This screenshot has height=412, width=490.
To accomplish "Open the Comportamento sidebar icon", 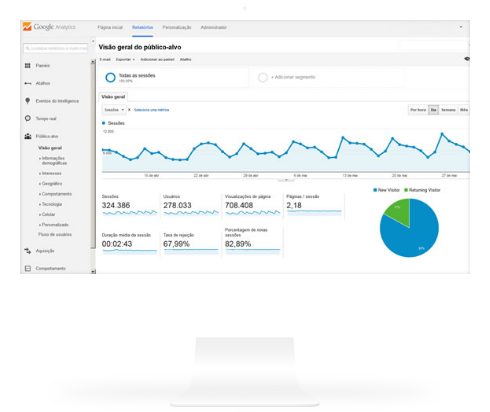I will click(28, 268).
